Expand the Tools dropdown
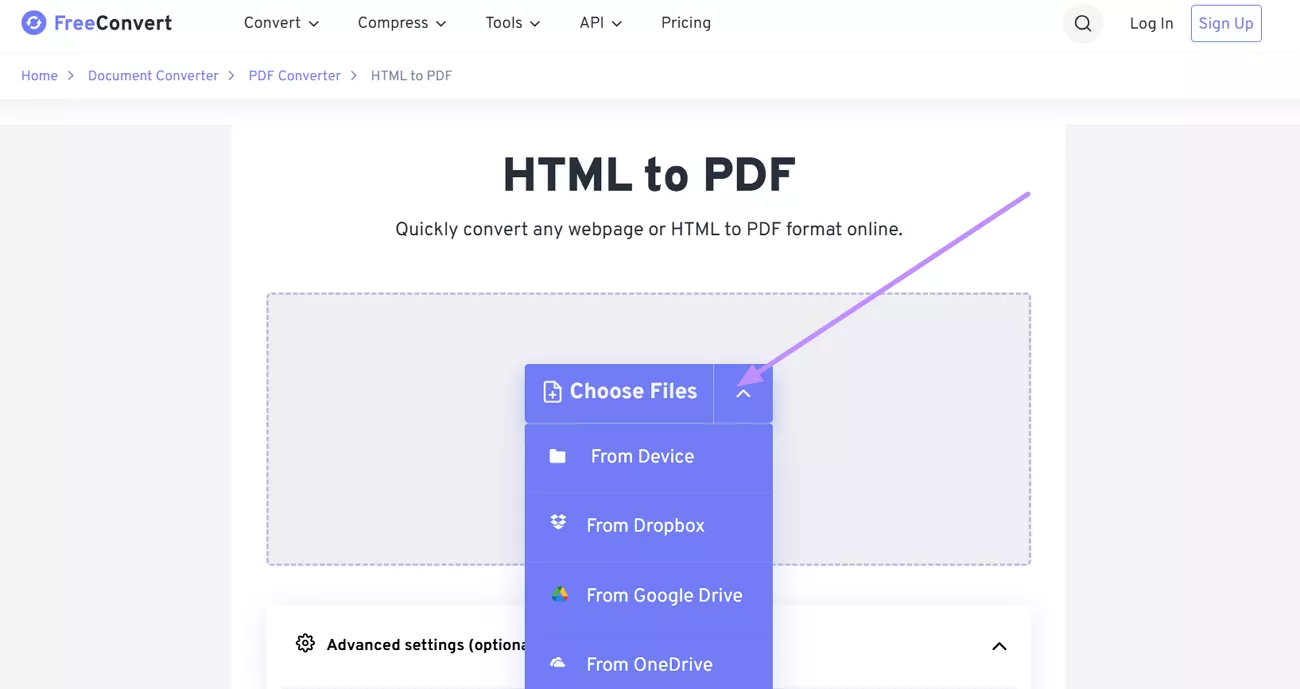 point(511,22)
